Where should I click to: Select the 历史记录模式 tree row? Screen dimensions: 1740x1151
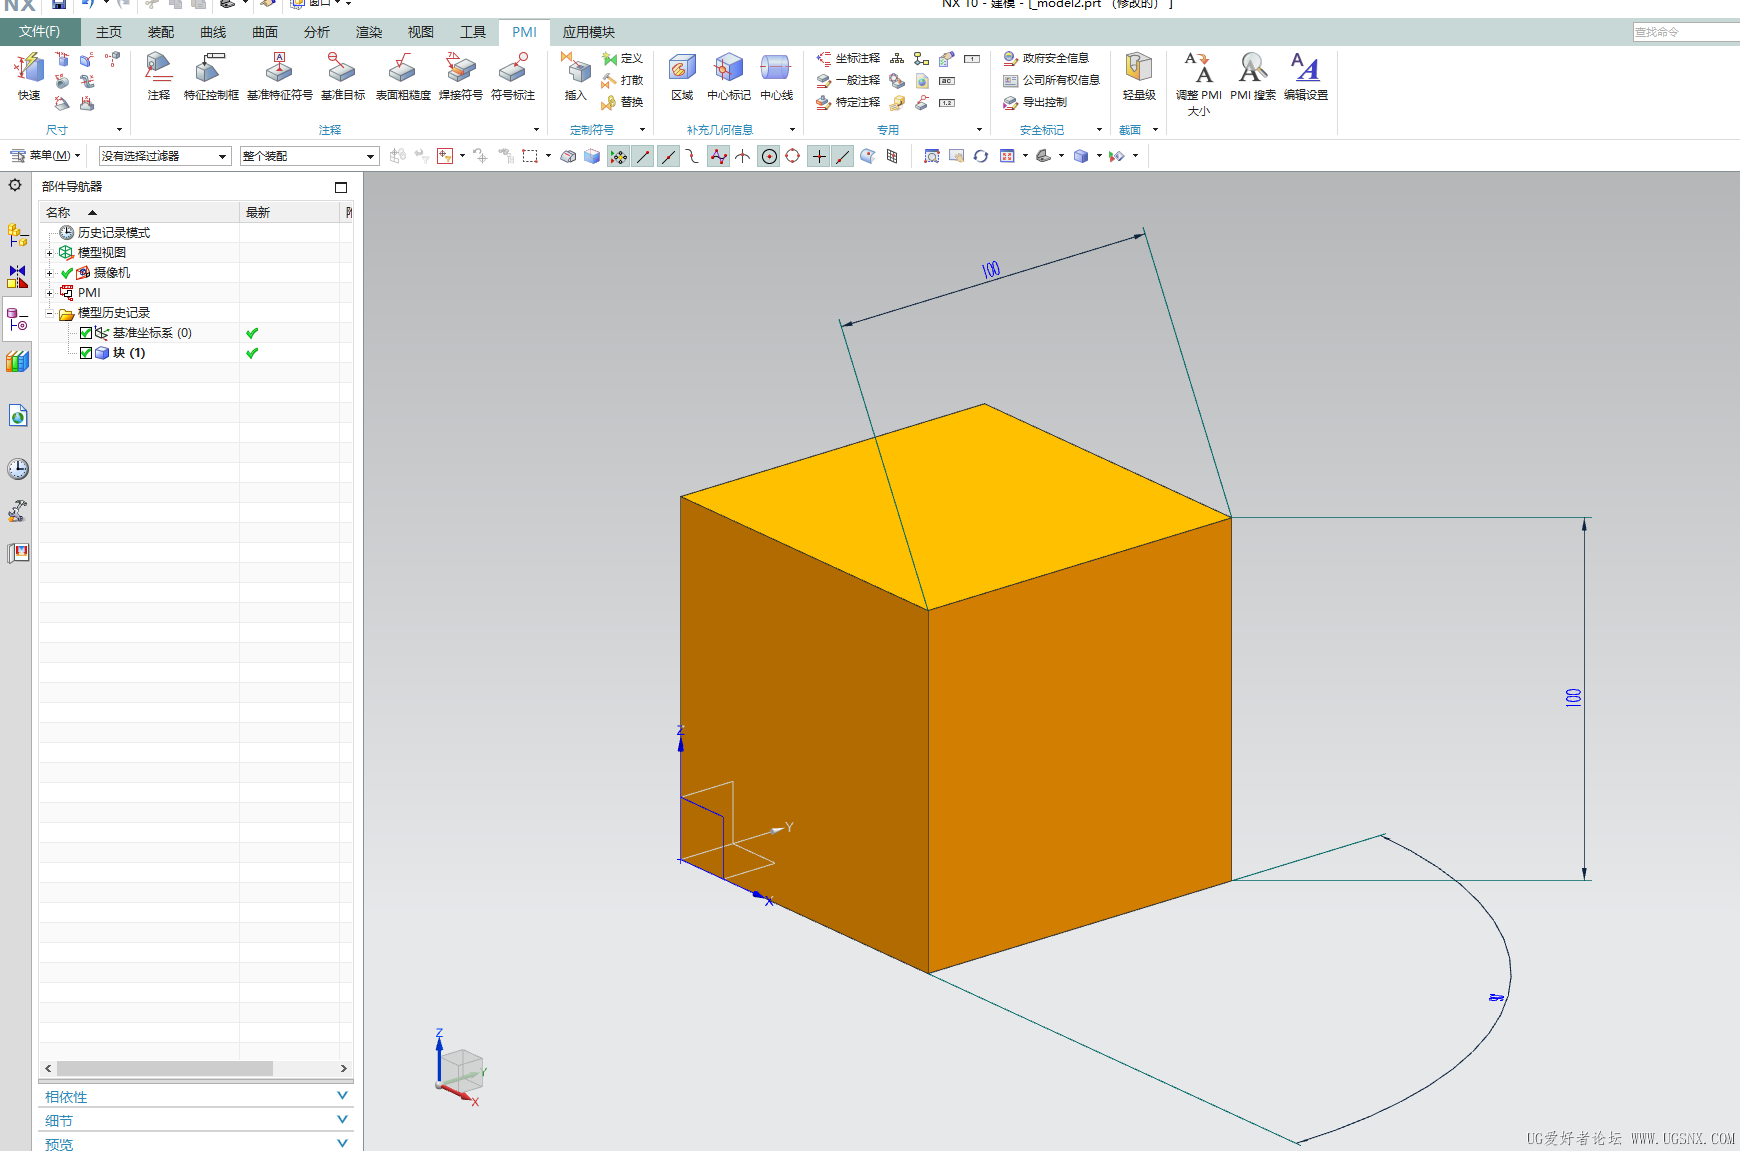click(x=196, y=233)
